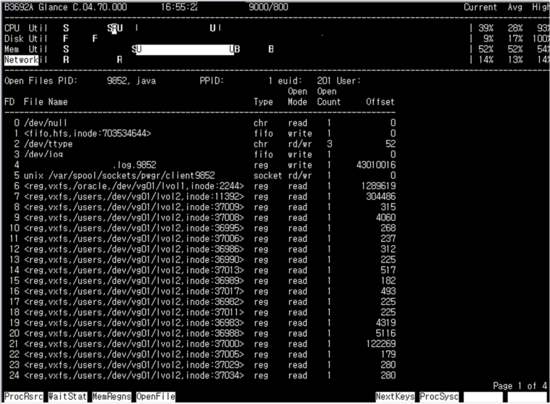Open the MemRegns softkey
Image resolution: width=550 pixels, height=404 pixels.
click(x=111, y=397)
